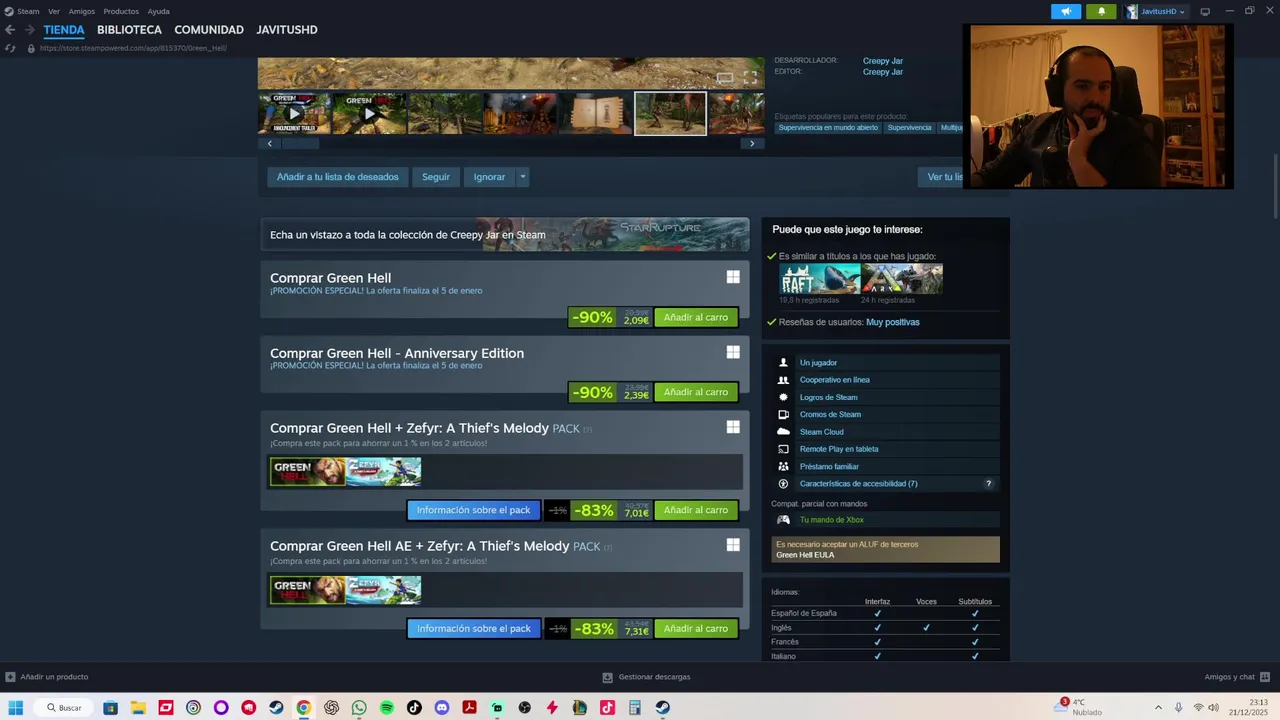
Task: Open the Amigos menu
Action: pyautogui.click(x=82, y=11)
